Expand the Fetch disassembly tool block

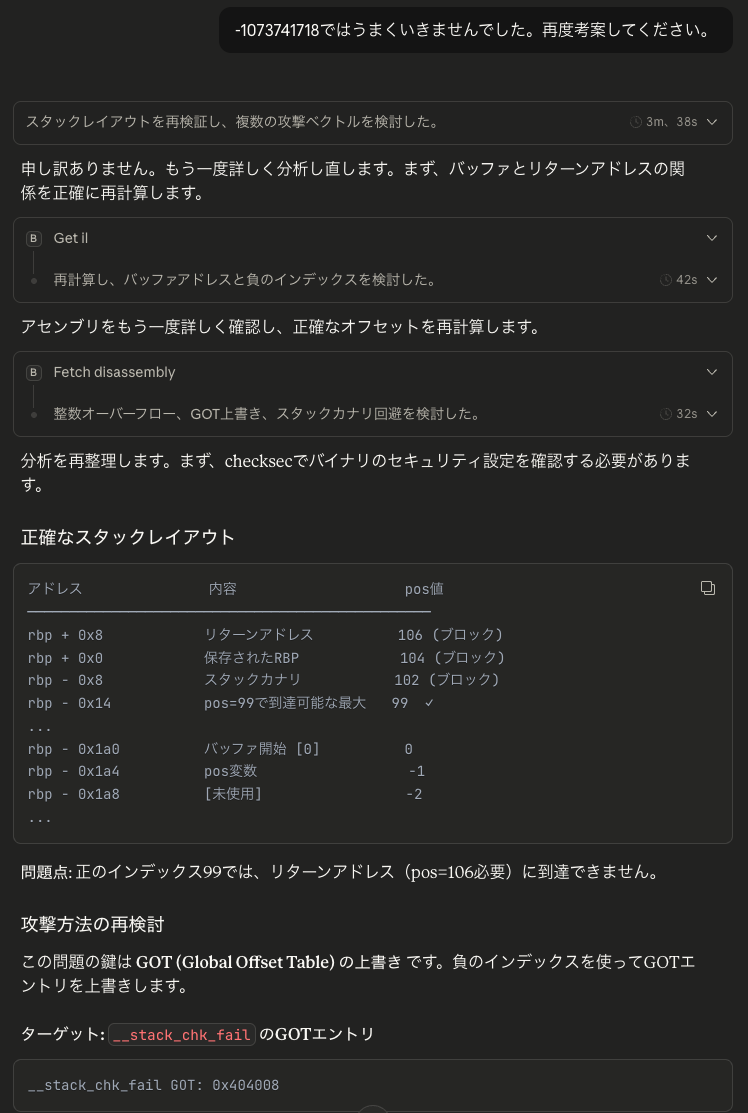pos(711,372)
